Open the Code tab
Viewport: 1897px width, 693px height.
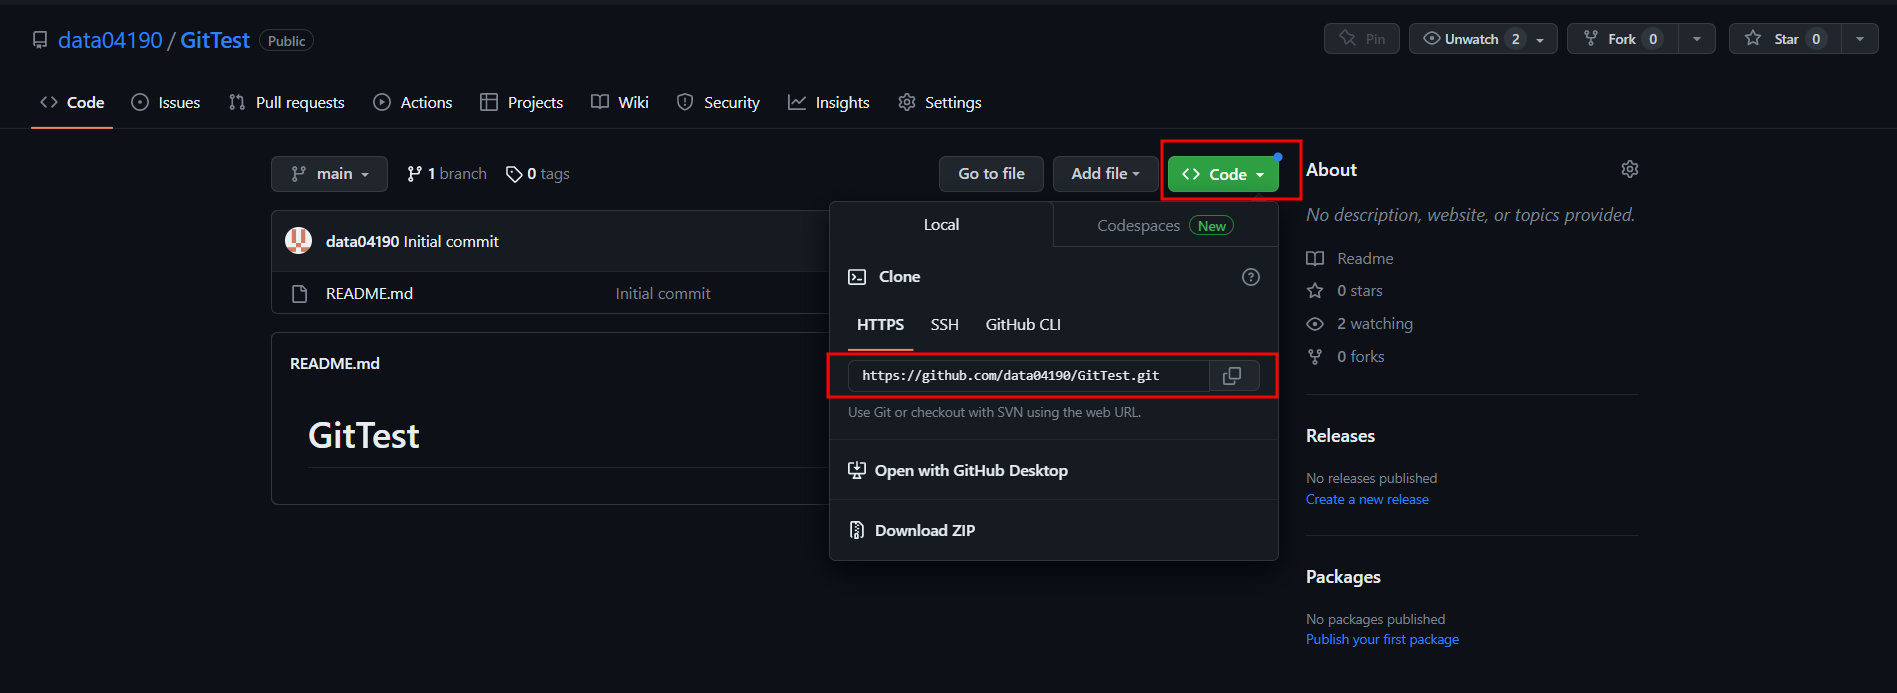click(x=72, y=102)
